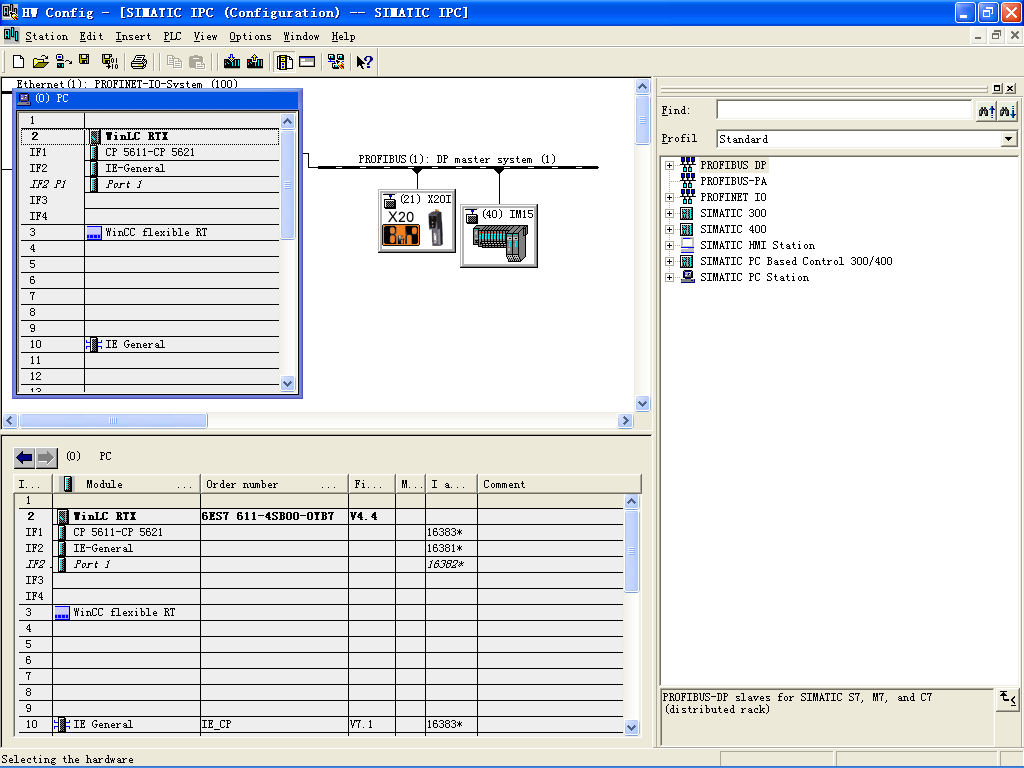This screenshot has height=768, width=1024.
Task: Expand the SIMATIC 400 tree node
Action: (669, 230)
